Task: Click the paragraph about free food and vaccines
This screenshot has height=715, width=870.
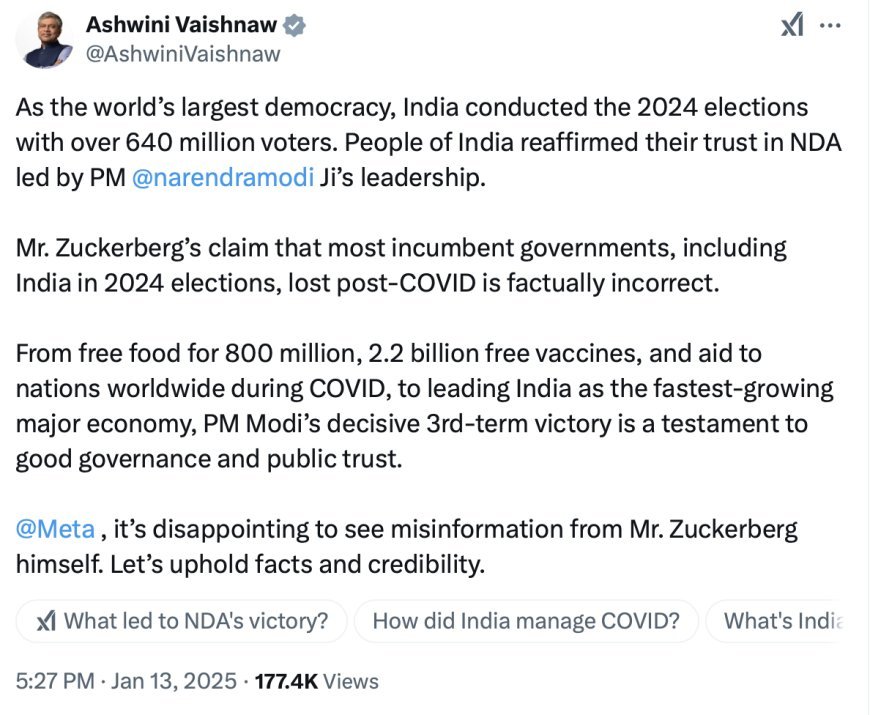Action: pyautogui.click(x=424, y=406)
